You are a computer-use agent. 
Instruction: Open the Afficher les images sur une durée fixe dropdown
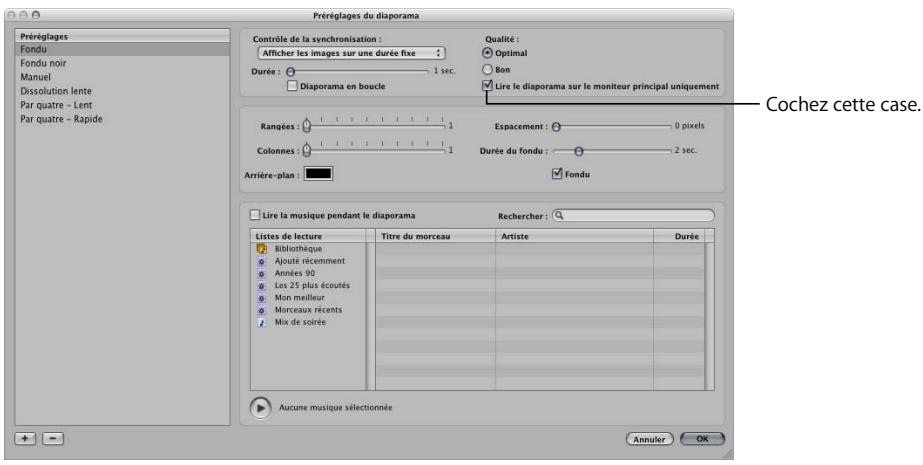coord(351,53)
